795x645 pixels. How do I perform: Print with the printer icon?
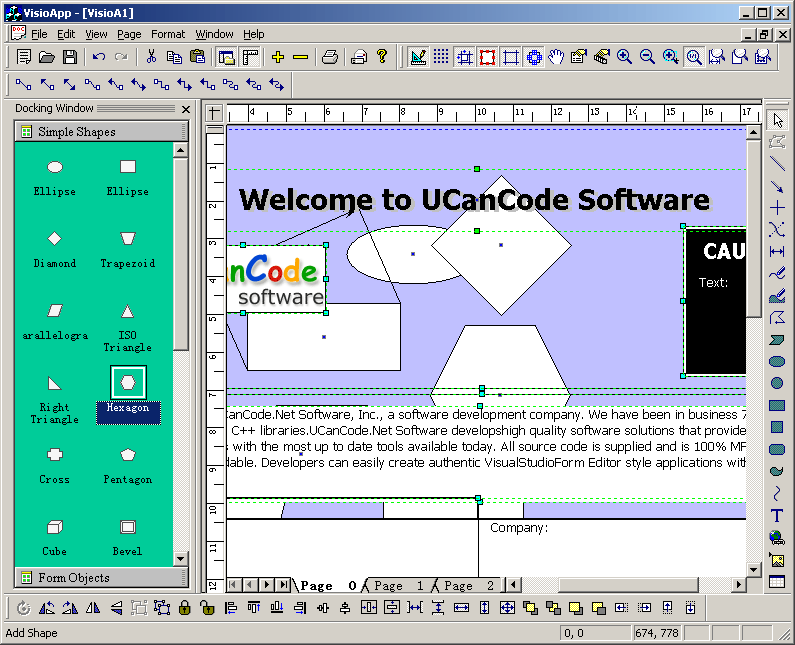coord(330,57)
